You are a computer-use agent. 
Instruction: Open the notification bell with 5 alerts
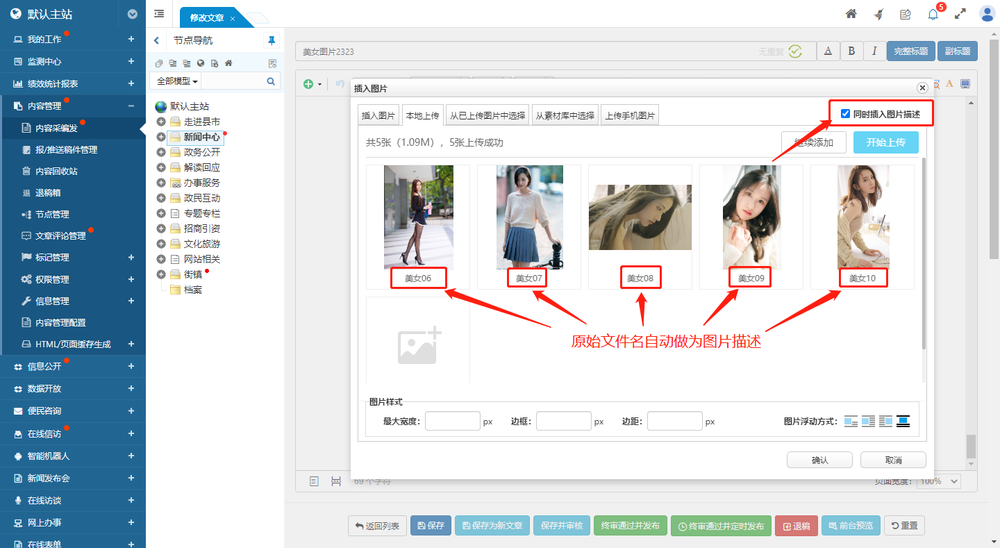933,14
